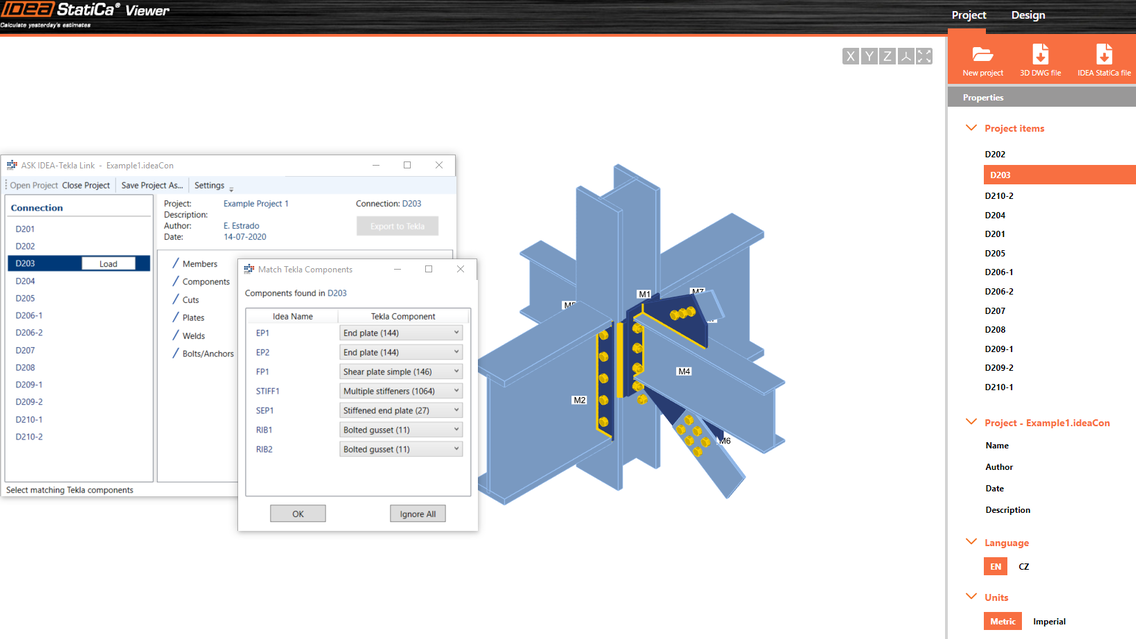Click the D203 link in Components found
The height and width of the screenshot is (639, 1136).
coord(337,293)
